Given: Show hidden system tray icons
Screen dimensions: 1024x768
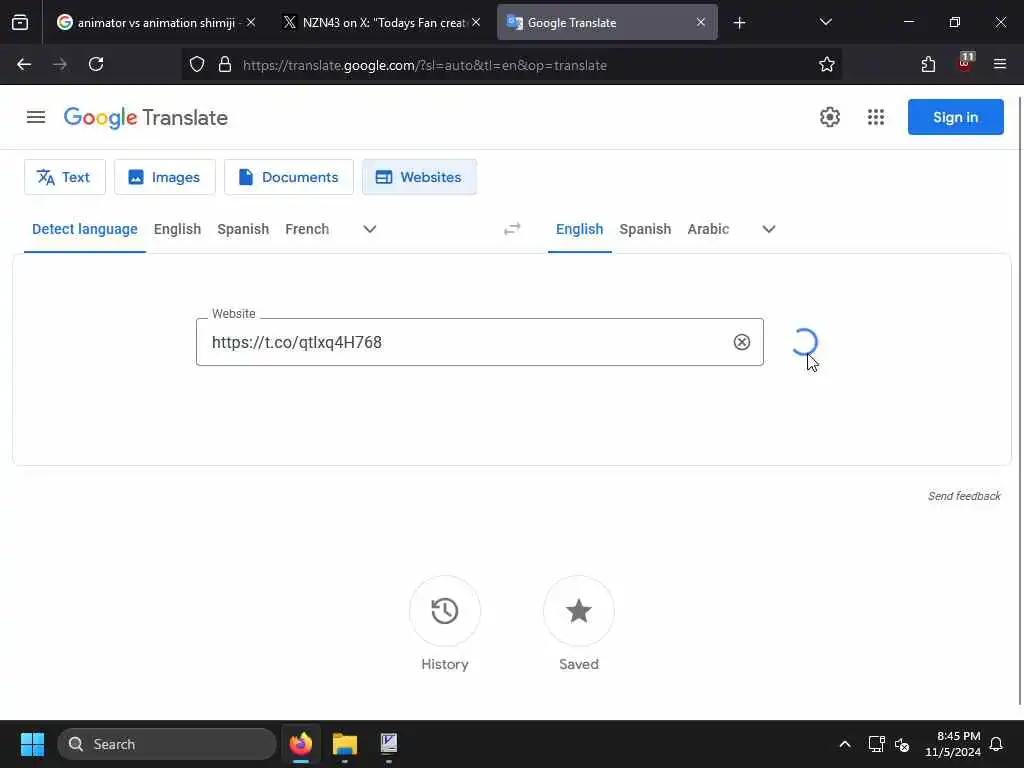Looking at the screenshot, I should pos(844,744).
